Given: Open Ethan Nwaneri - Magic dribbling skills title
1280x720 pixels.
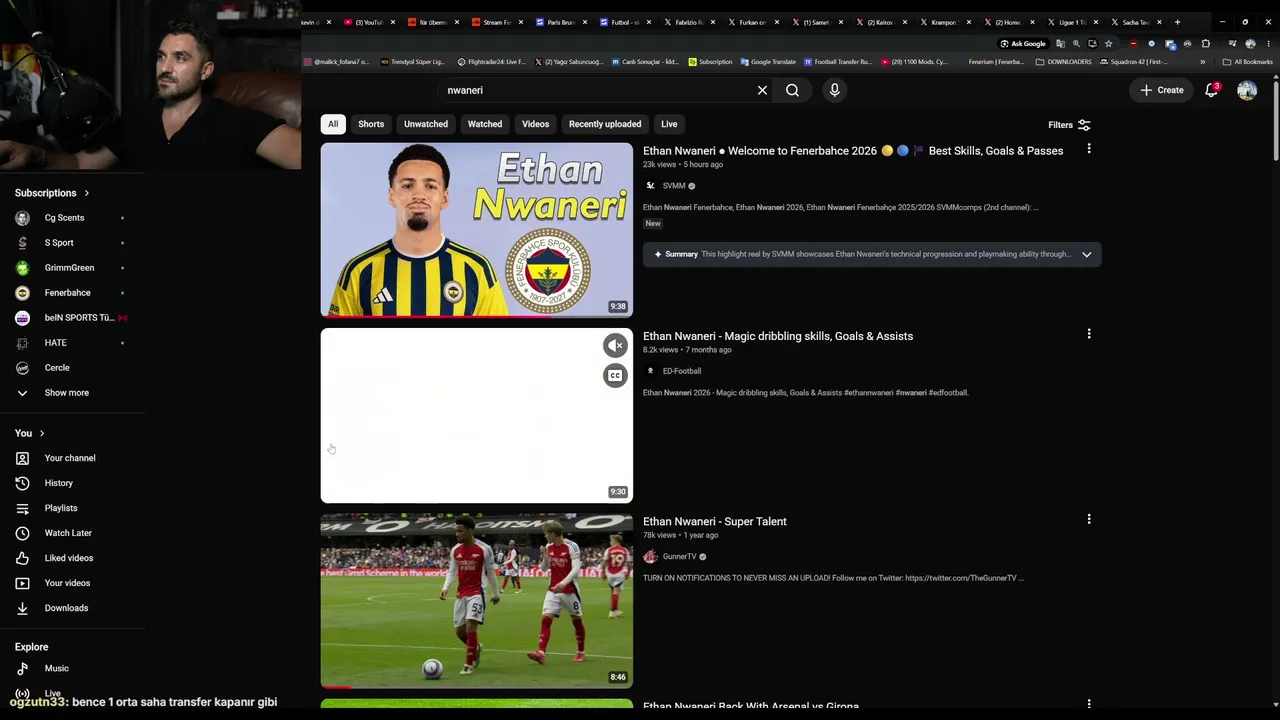Looking at the screenshot, I should [778, 336].
